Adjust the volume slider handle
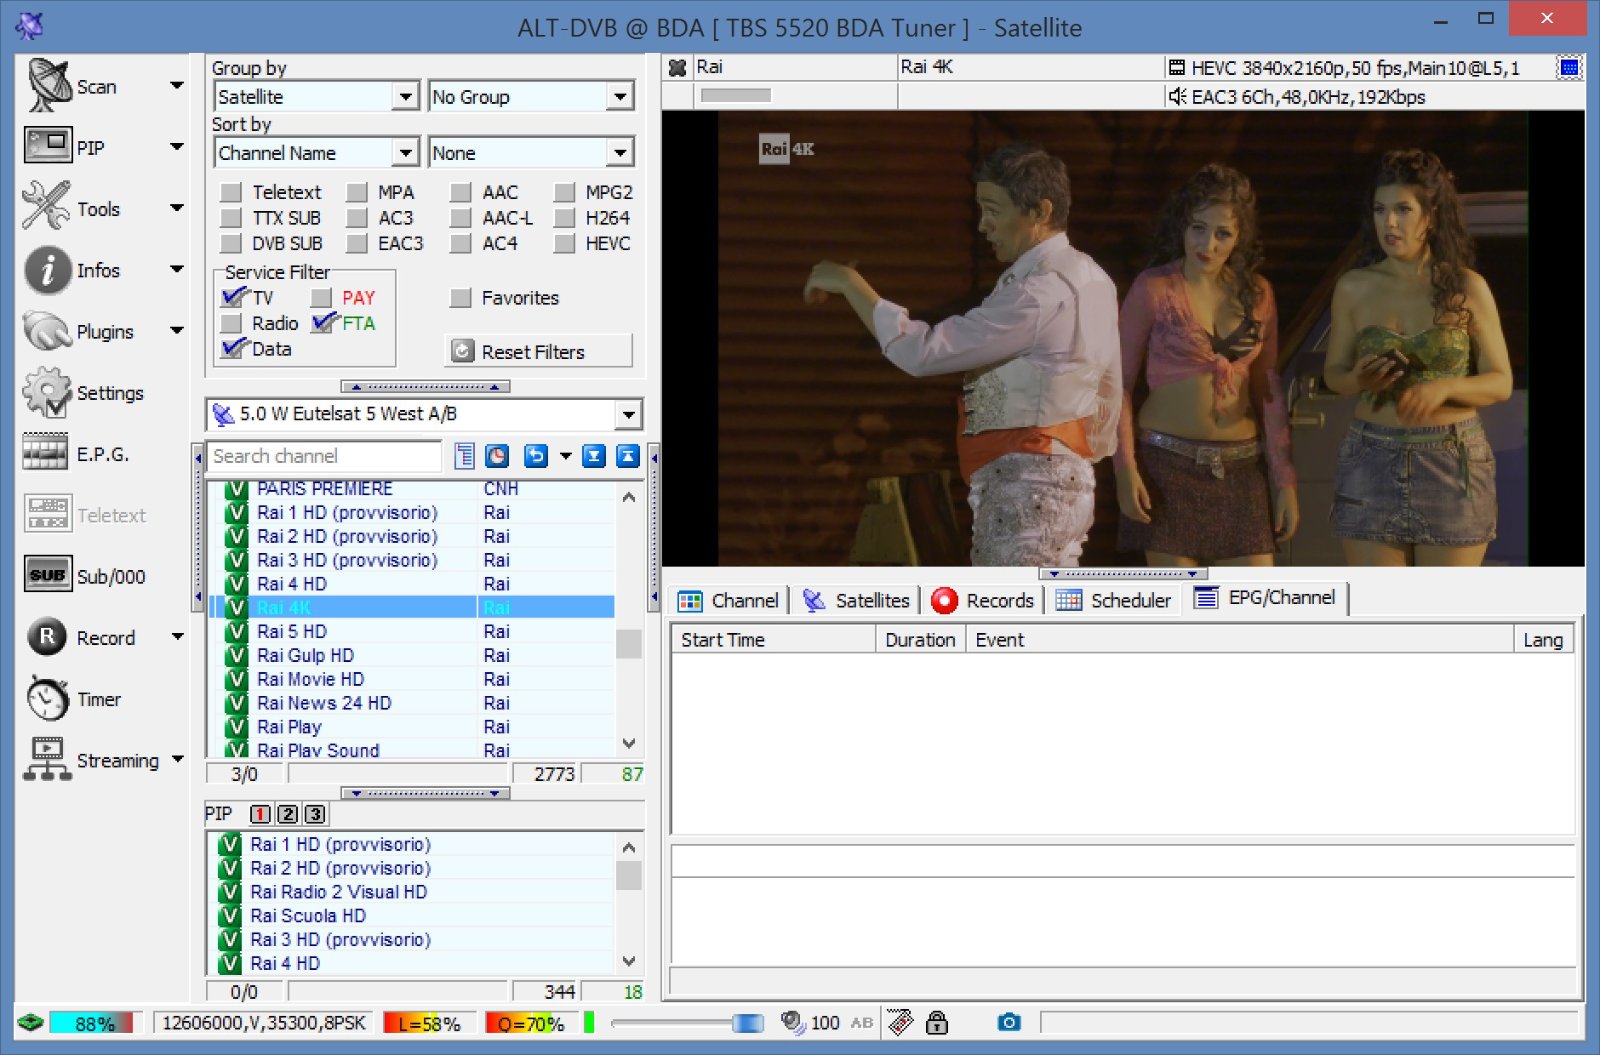The width and height of the screenshot is (1600, 1055). point(747,1022)
